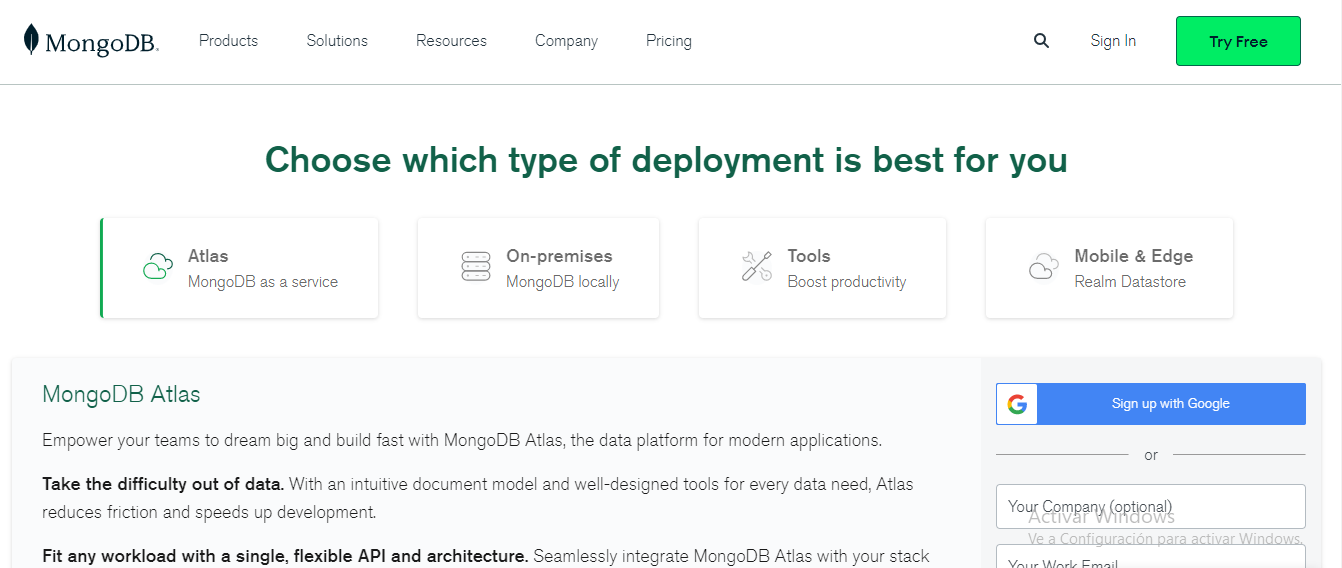Click 'Take the difficulty out of data.' text
1342x568 pixels.
pyautogui.click(x=163, y=484)
